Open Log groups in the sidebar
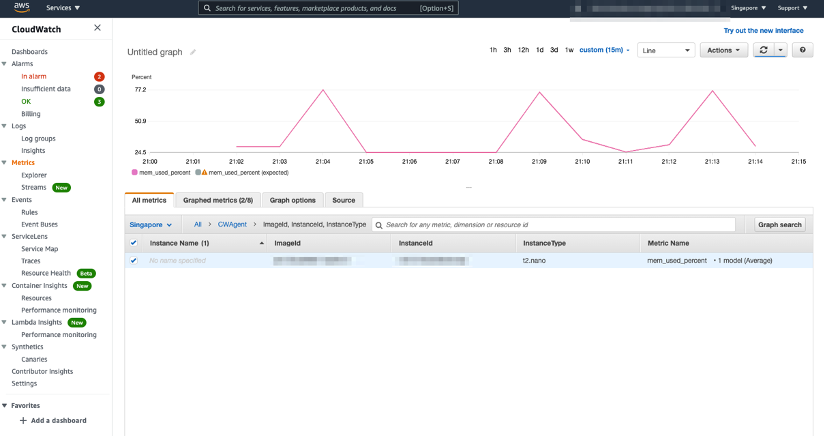The height and width of the screenshot is (437, 824). [38, 139]
